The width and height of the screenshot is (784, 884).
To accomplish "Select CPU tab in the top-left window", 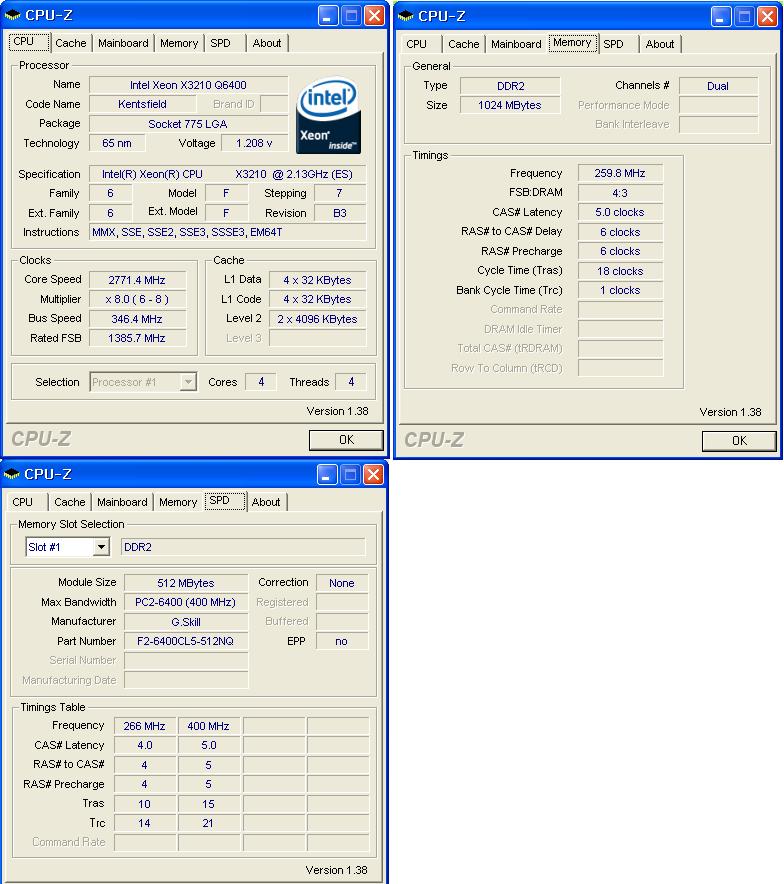I will pyautogui.click(x=29, y=42).
